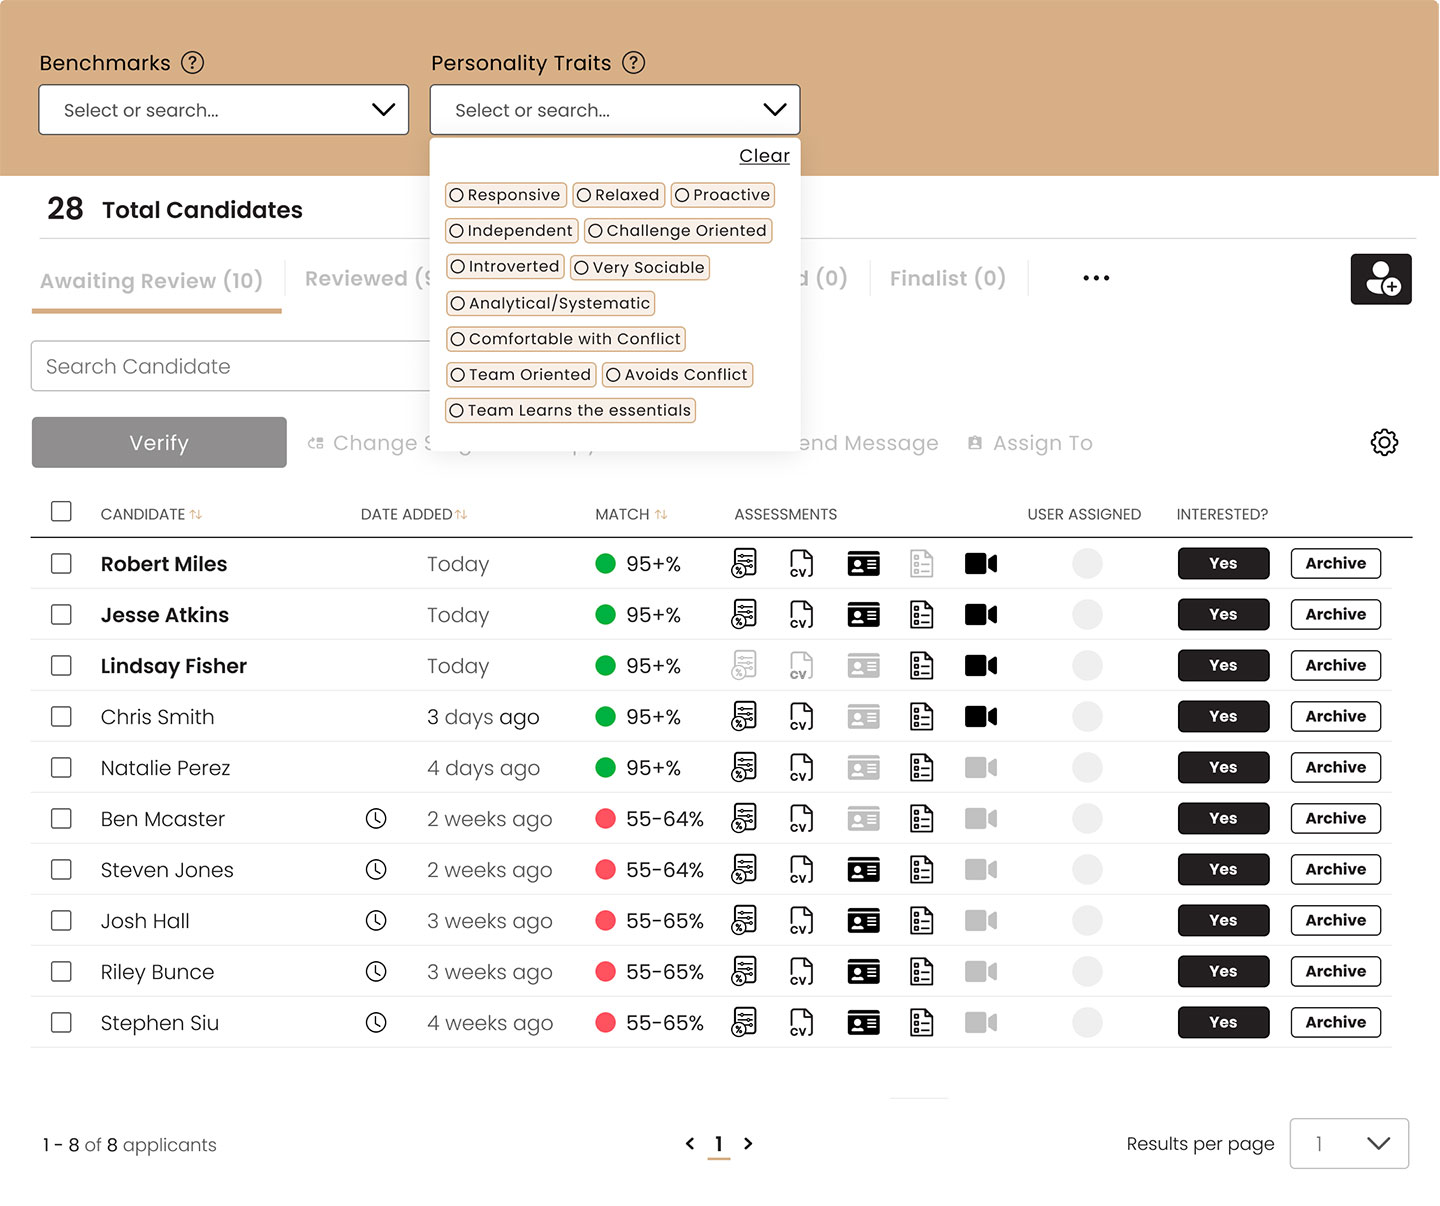Play Lindsay Fisher video icon

point(981,666)
